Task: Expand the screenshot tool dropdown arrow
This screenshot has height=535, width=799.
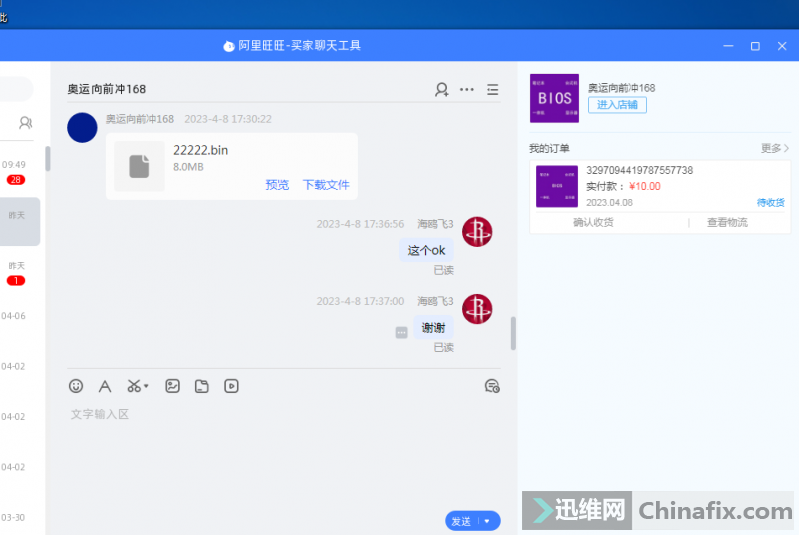Action: click(146, 386)
